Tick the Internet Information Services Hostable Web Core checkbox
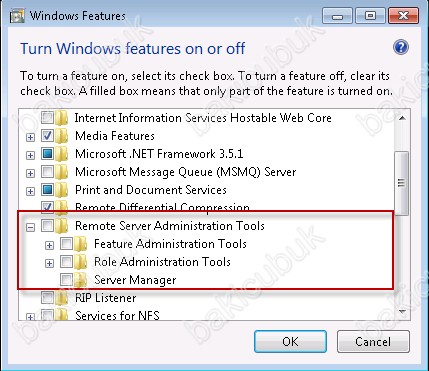The height and width of the screenshot is (371, 429). pos(48,118)
